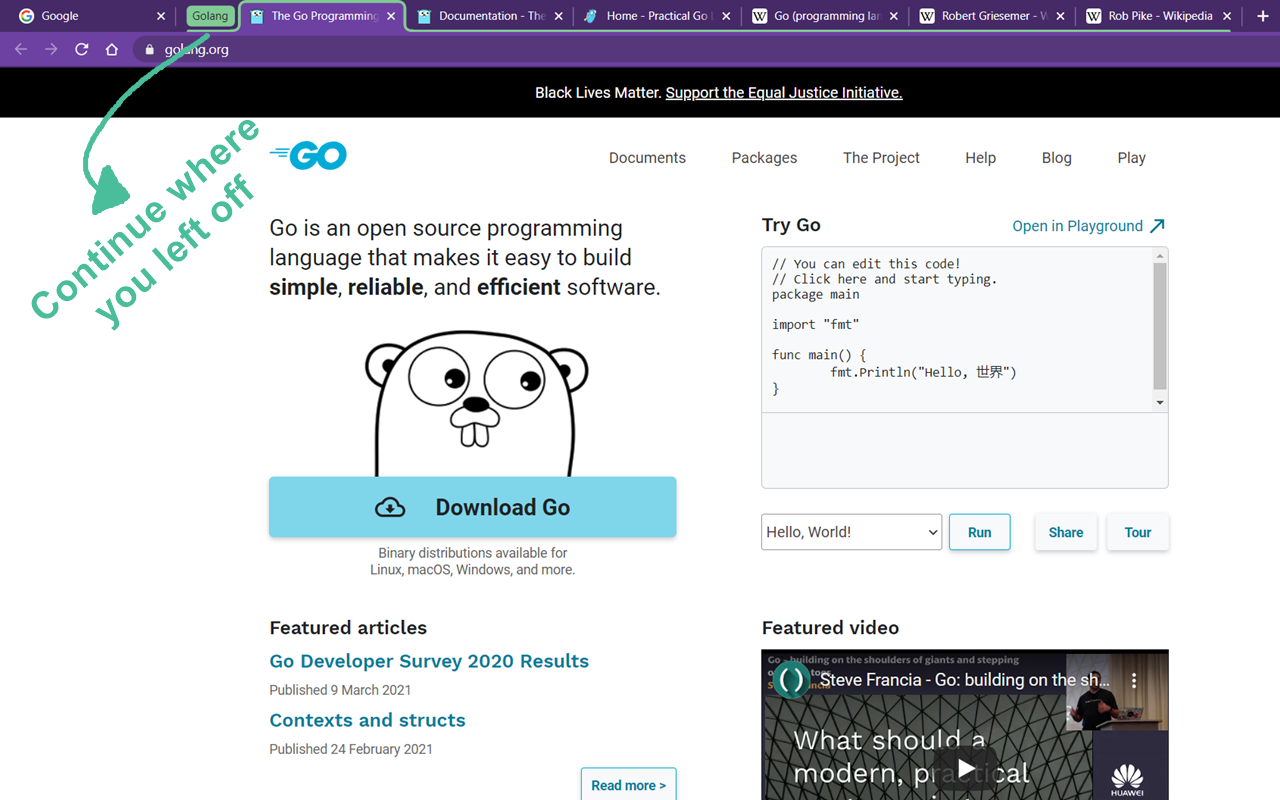This screenshot has height=800, width=1280.
Task: Click the address bar URL golang.org
Action: point(197,49)
